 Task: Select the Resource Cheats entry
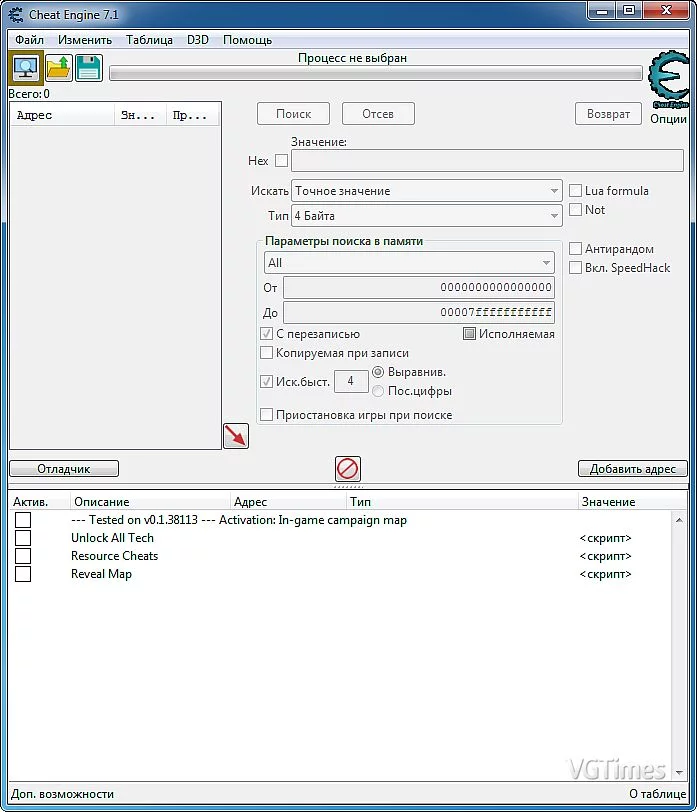click(x=114, y=556)
